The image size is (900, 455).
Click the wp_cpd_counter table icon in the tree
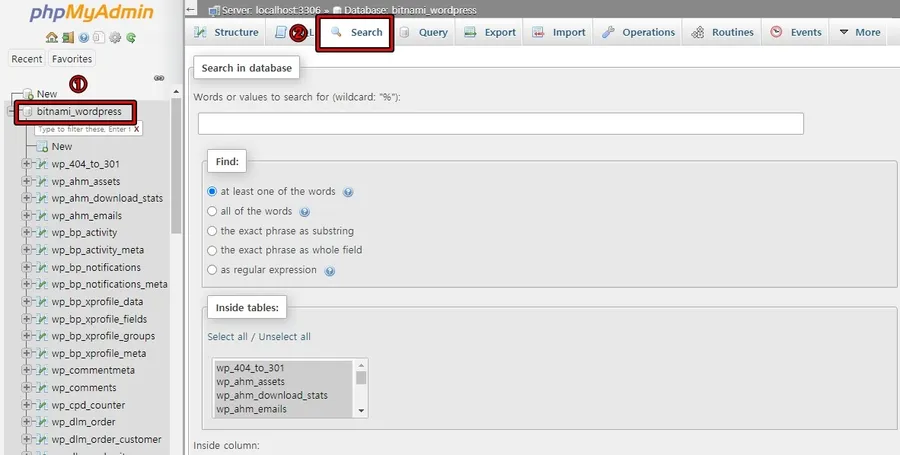[42, 405]
